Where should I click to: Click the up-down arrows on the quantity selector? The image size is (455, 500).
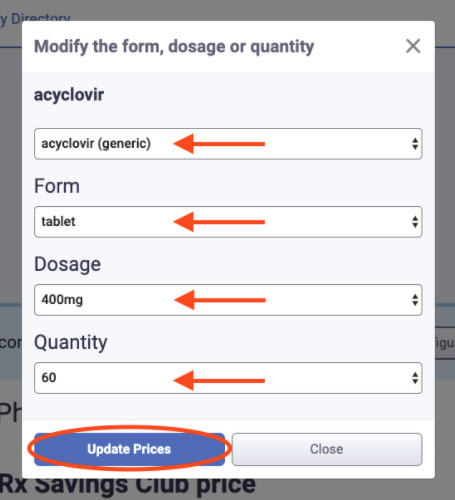(415, 378)
